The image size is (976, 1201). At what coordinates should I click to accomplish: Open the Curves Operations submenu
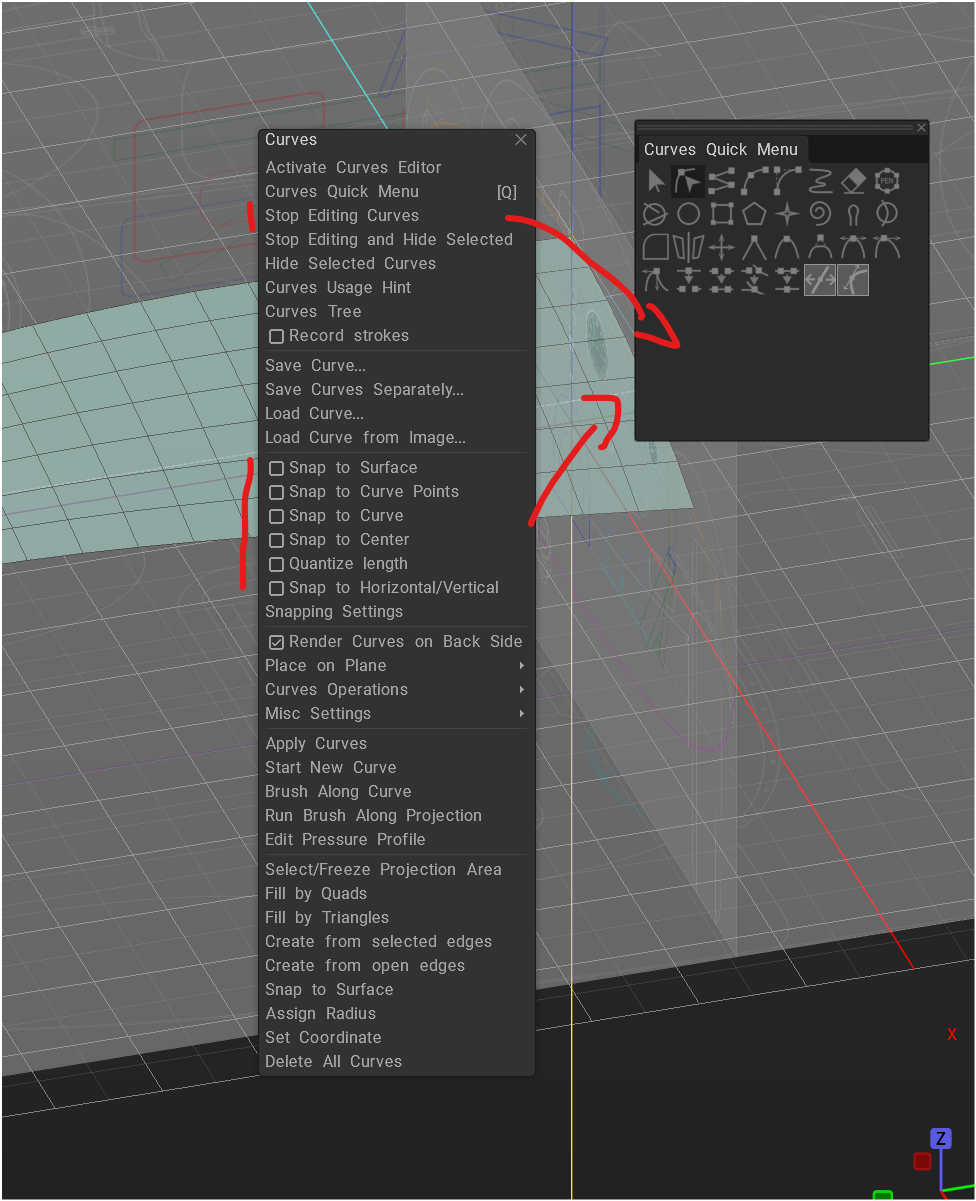[394, 690]
